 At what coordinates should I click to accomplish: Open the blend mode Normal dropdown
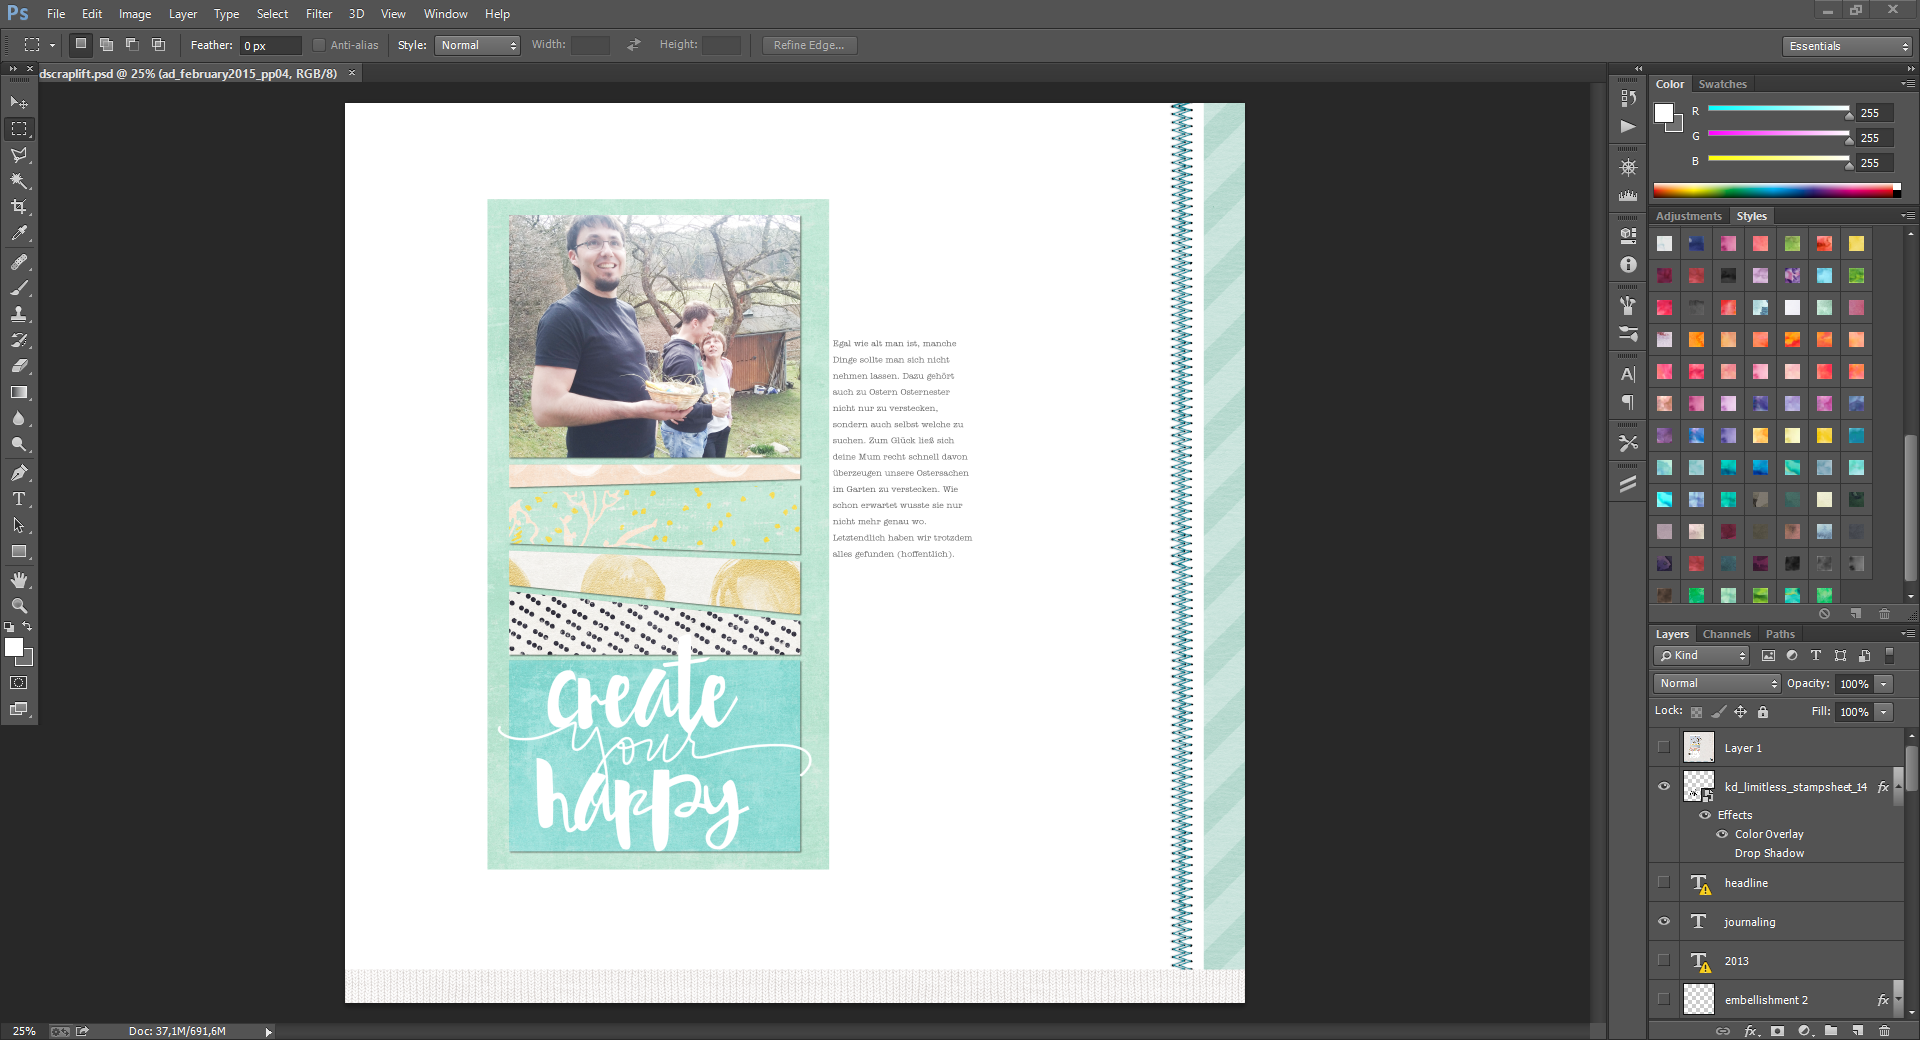pos(1717,683)
